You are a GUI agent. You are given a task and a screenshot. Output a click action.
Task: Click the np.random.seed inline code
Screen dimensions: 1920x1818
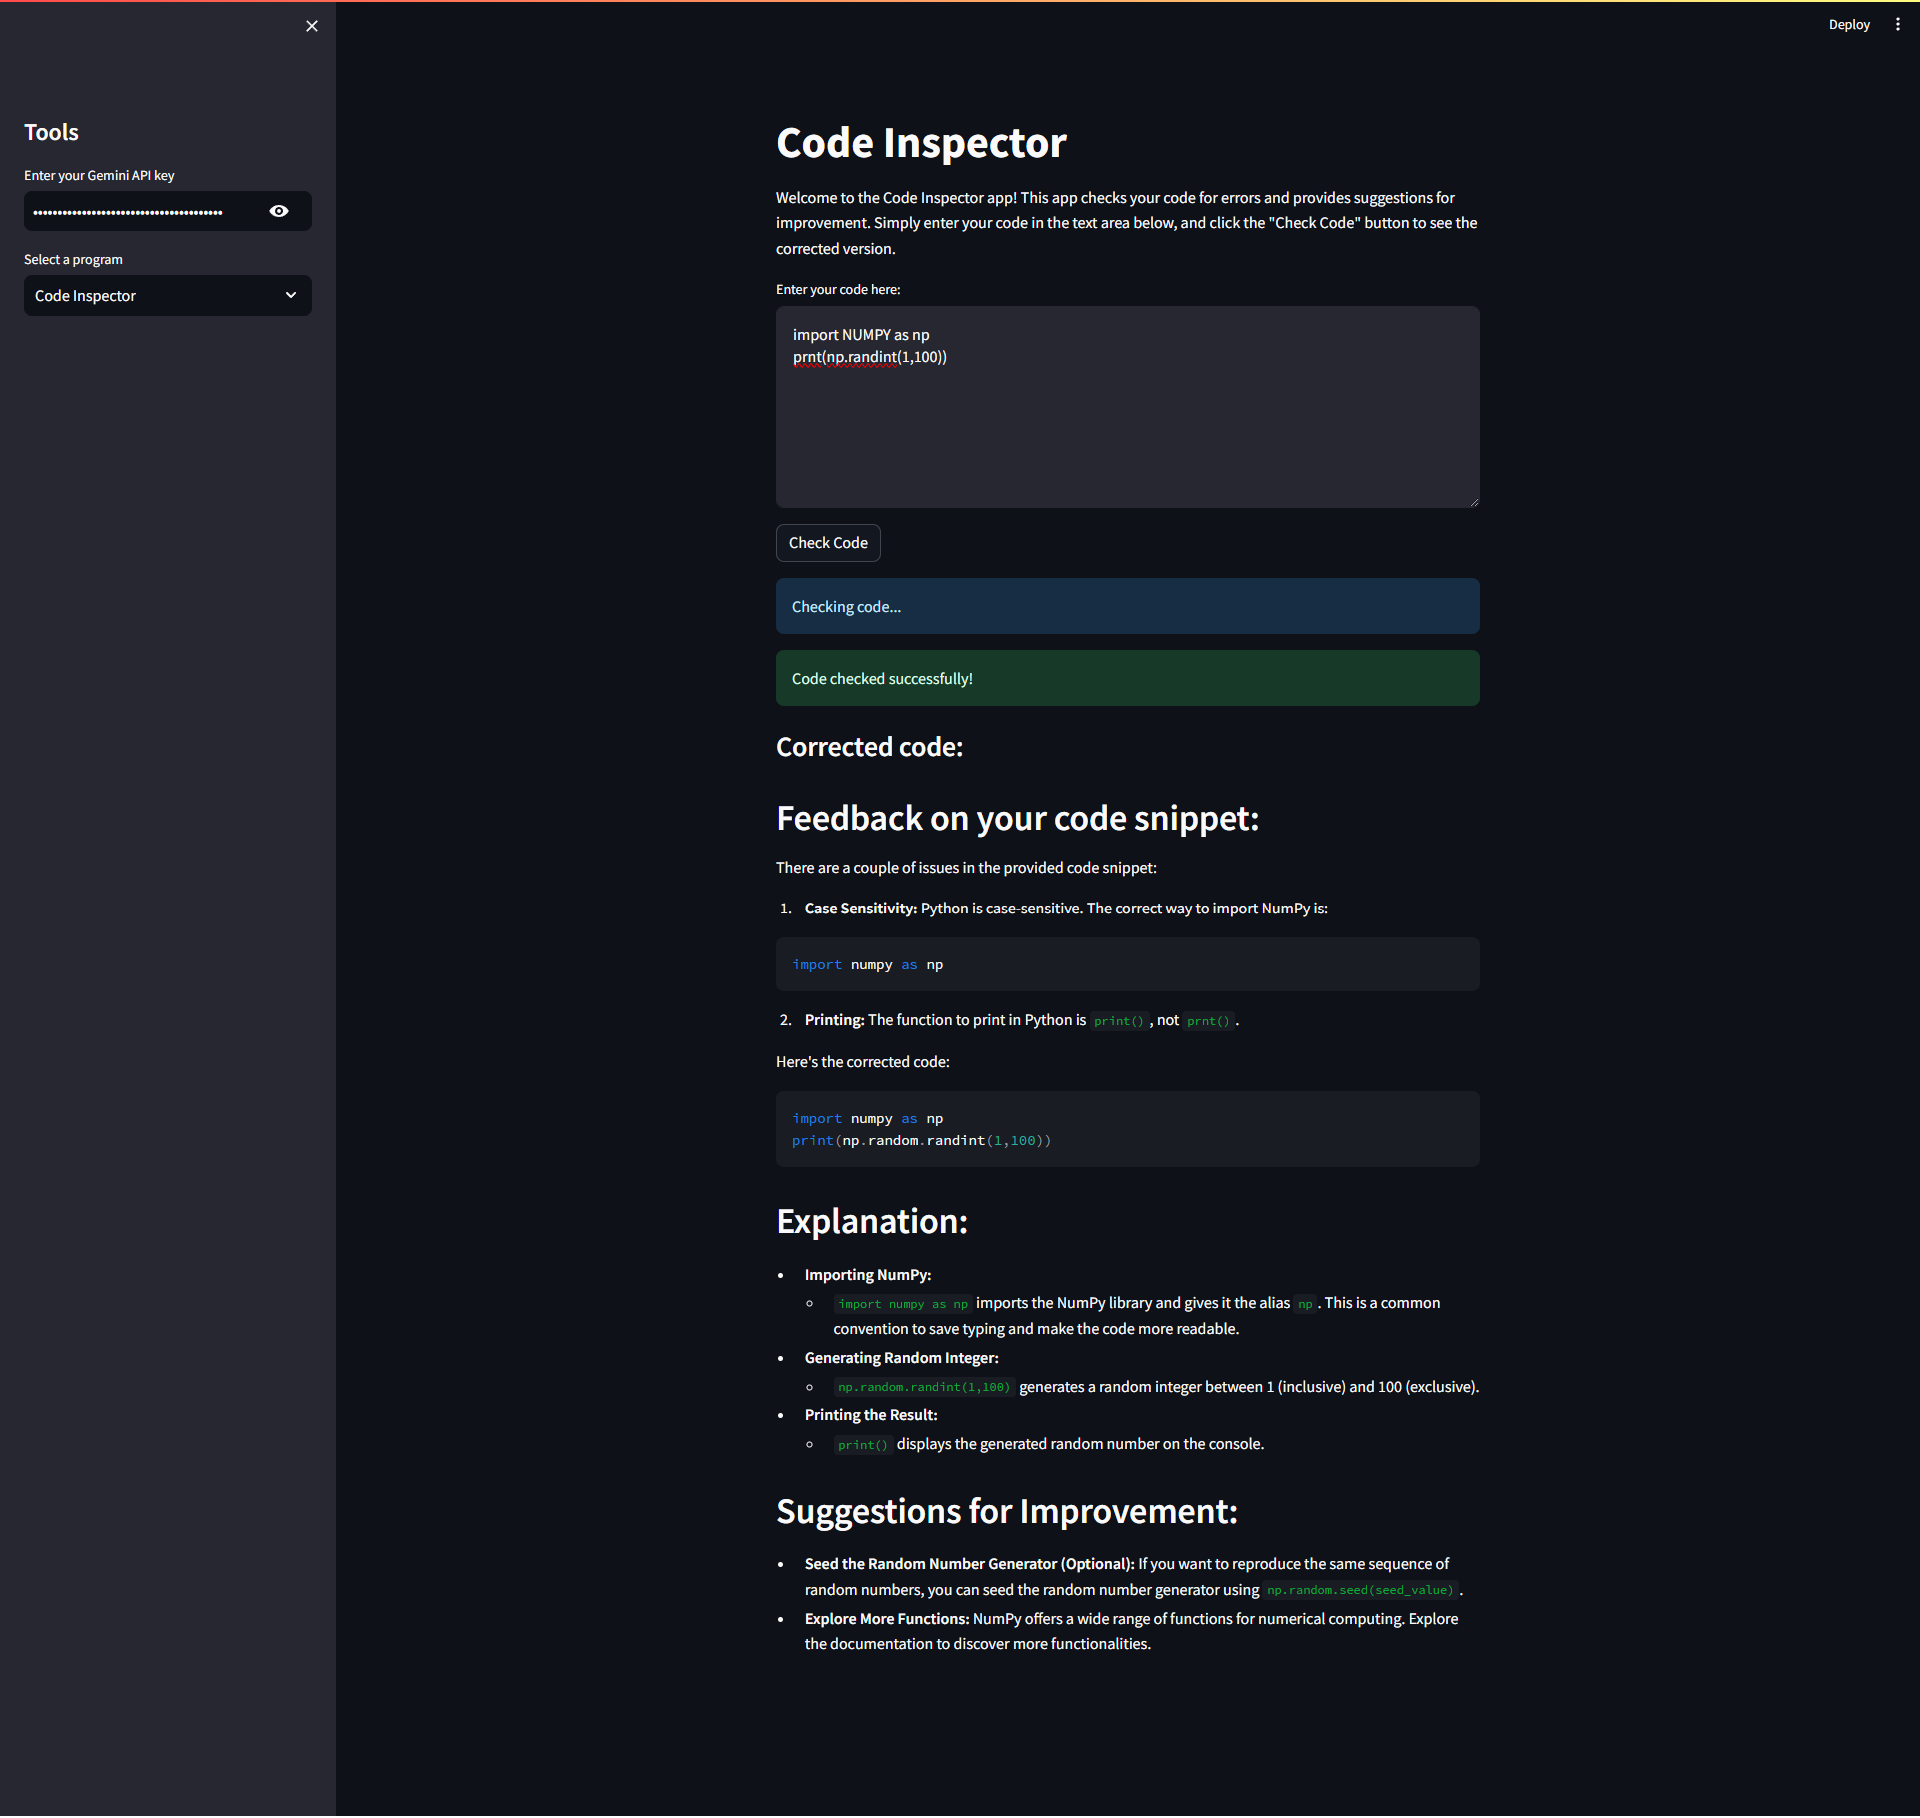pos(1359,1590)
